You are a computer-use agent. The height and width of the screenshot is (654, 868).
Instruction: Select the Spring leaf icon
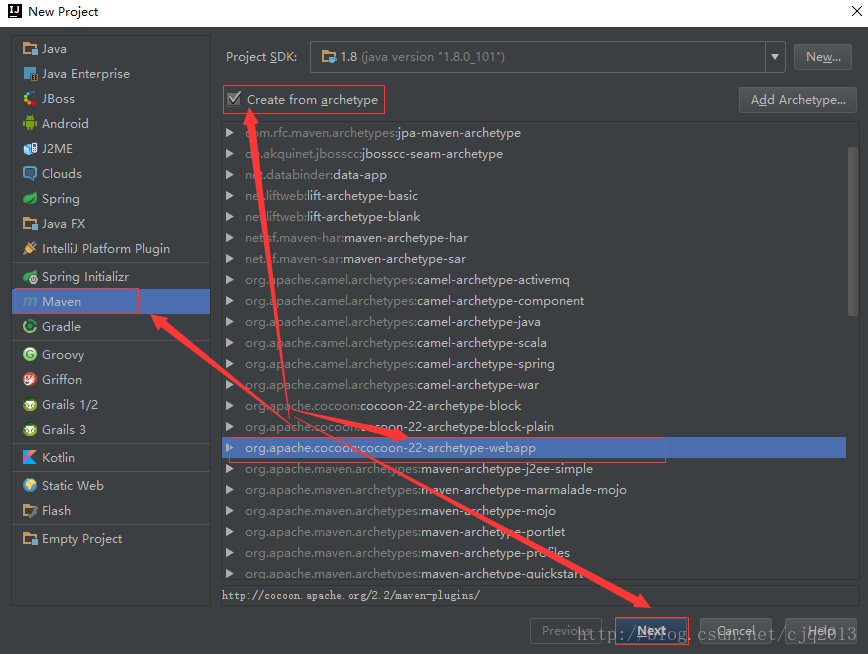(30, 198)
